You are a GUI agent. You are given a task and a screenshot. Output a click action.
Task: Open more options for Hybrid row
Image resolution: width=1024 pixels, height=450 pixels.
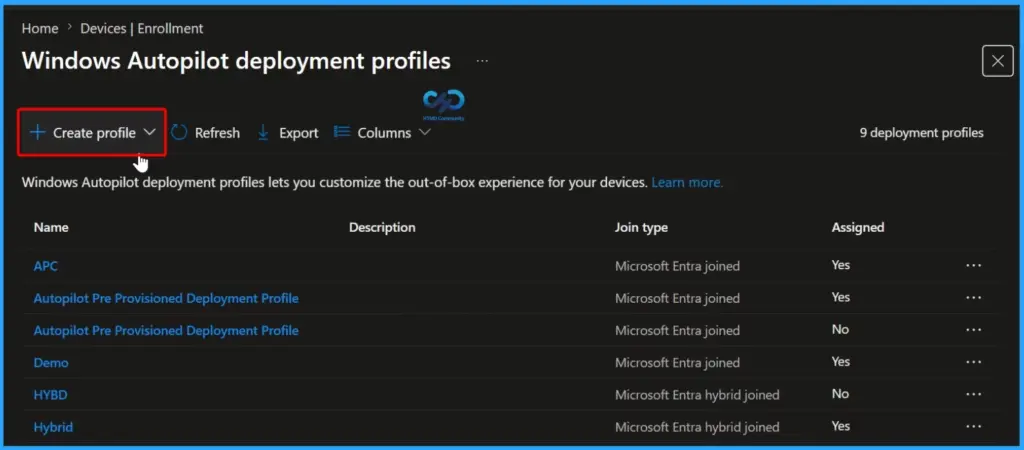(973, 426)
